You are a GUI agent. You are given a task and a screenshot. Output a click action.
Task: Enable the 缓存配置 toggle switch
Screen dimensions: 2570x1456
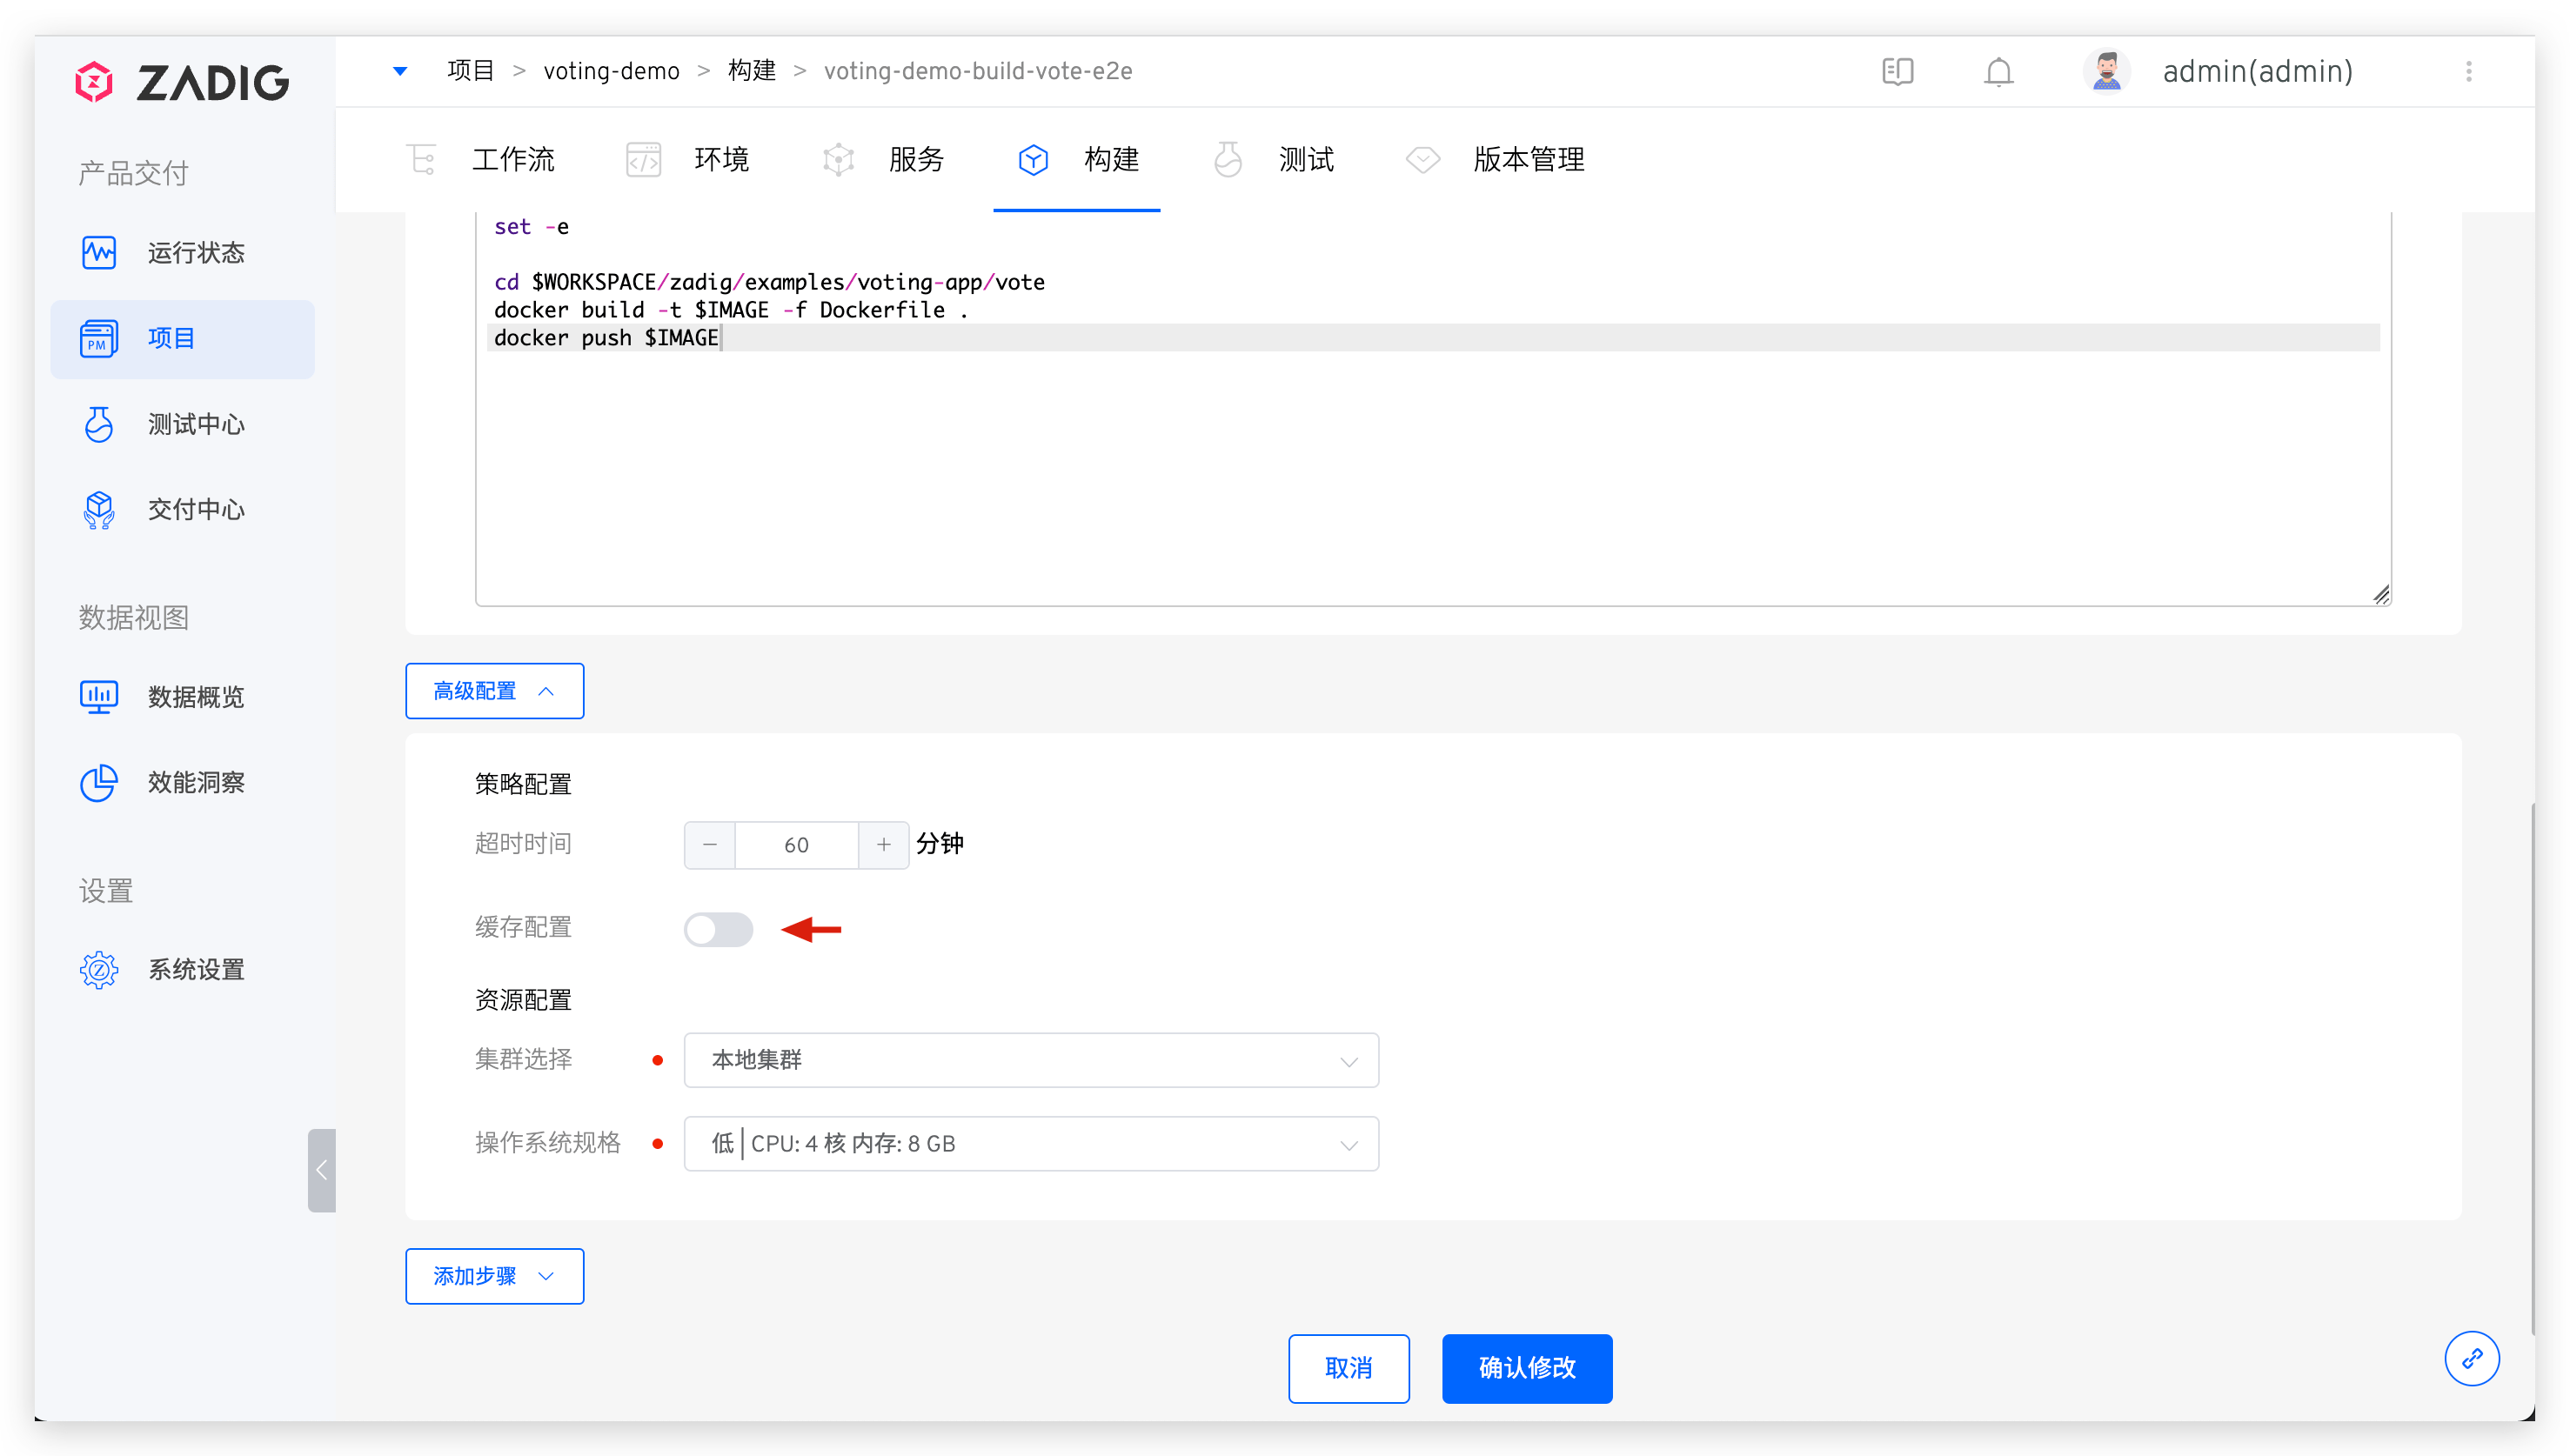point(718,929)
